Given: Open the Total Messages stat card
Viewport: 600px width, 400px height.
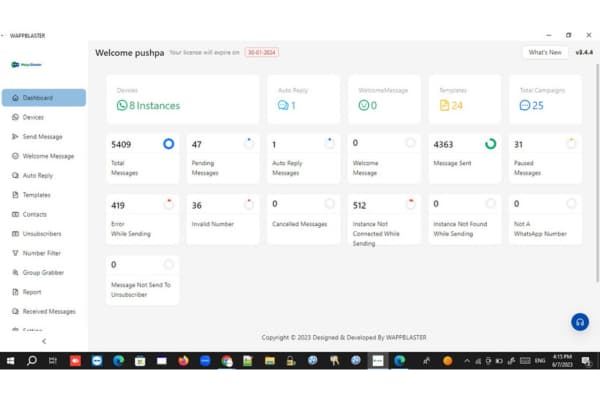Looking at the screenshot, I should pyautogui.click(x=142, y=158).
